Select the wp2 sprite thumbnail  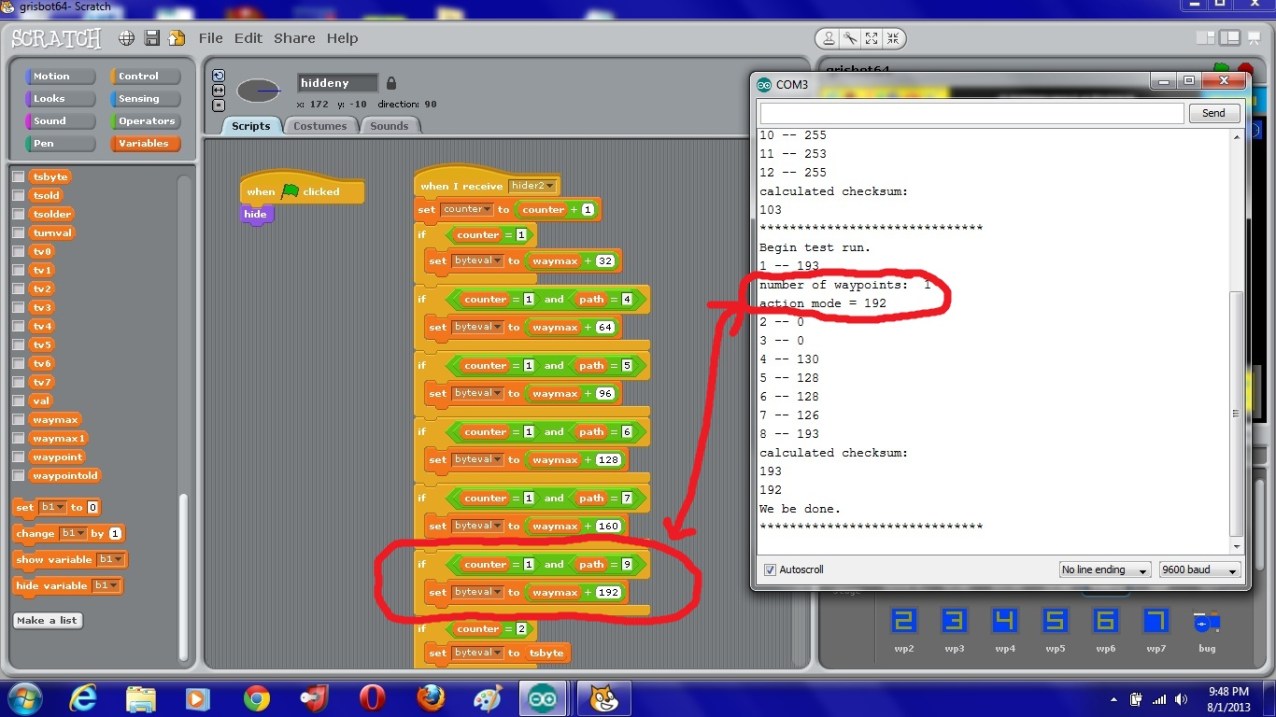903,622
